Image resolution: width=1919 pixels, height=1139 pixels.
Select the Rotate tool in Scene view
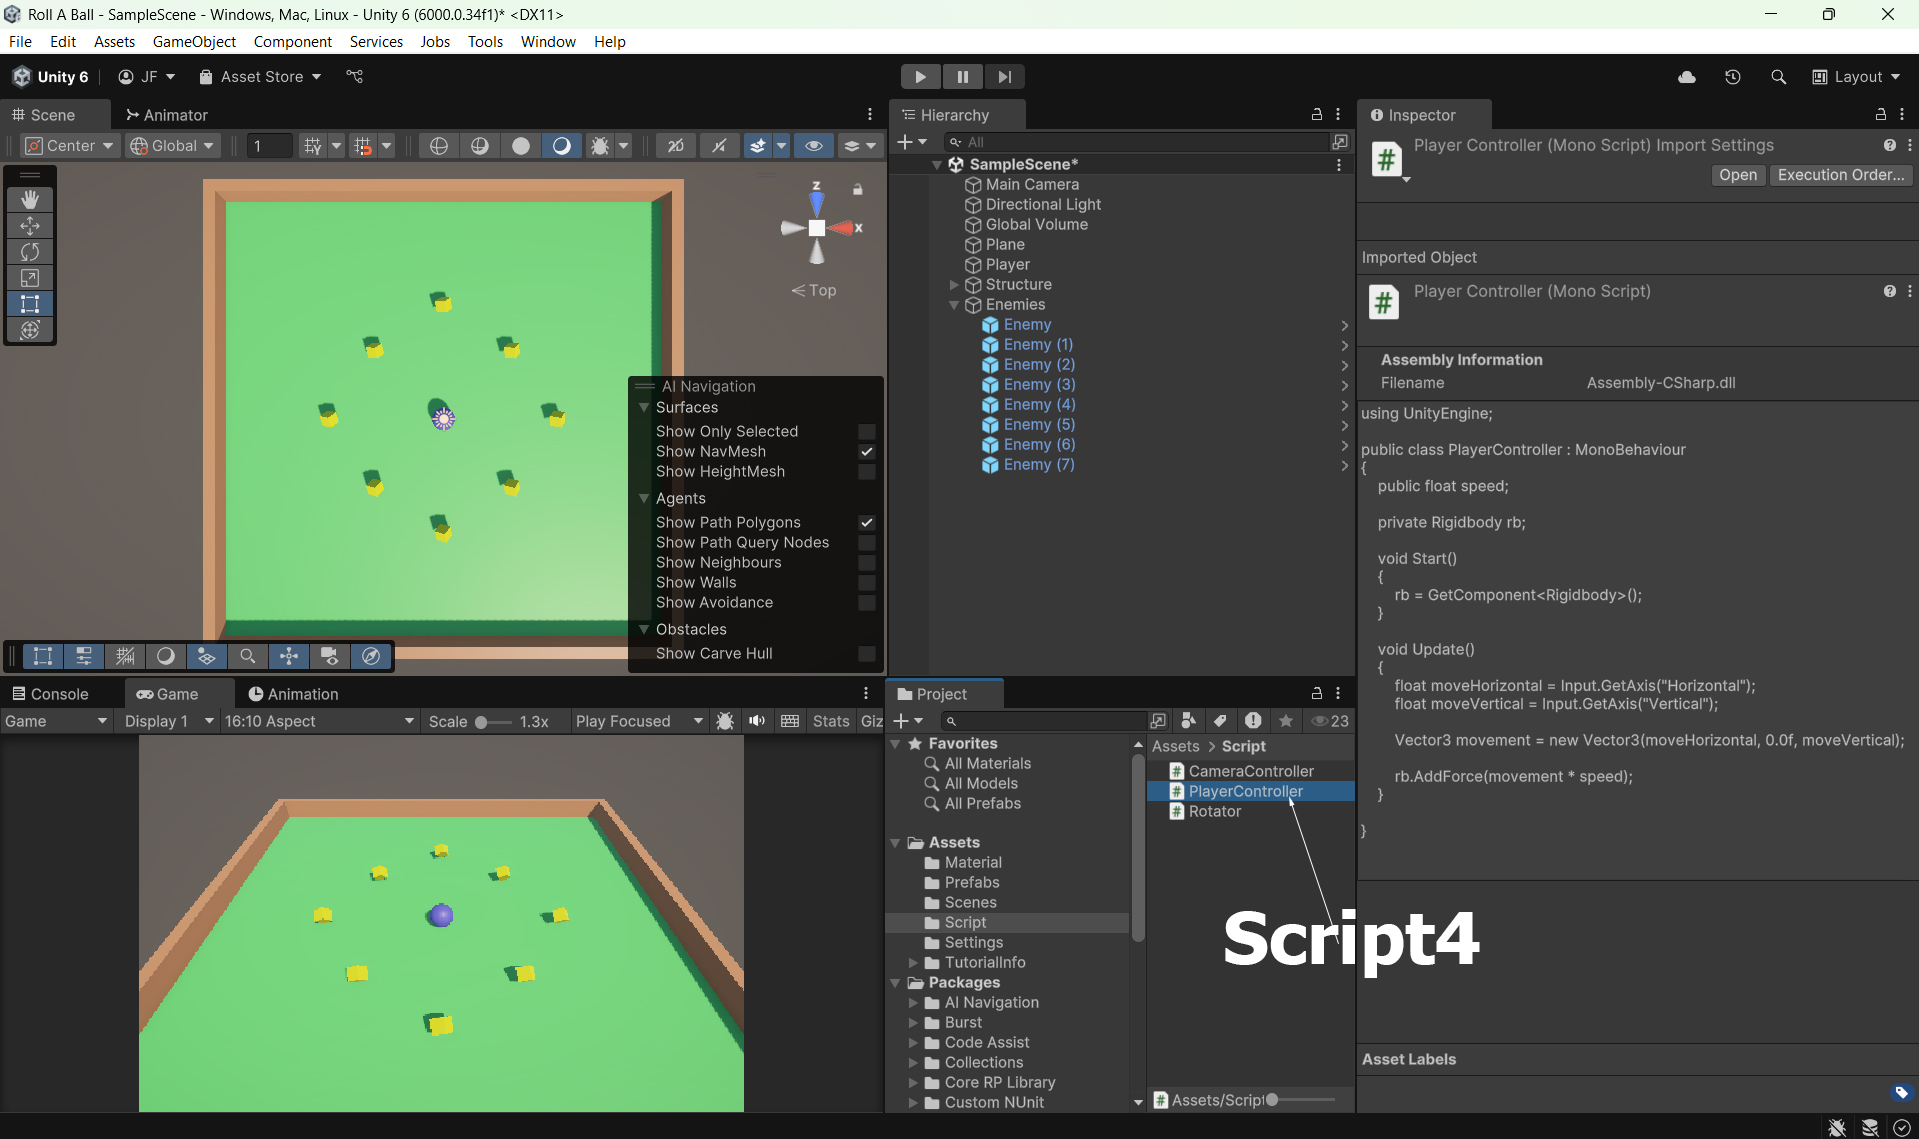(x=30, y=252)
